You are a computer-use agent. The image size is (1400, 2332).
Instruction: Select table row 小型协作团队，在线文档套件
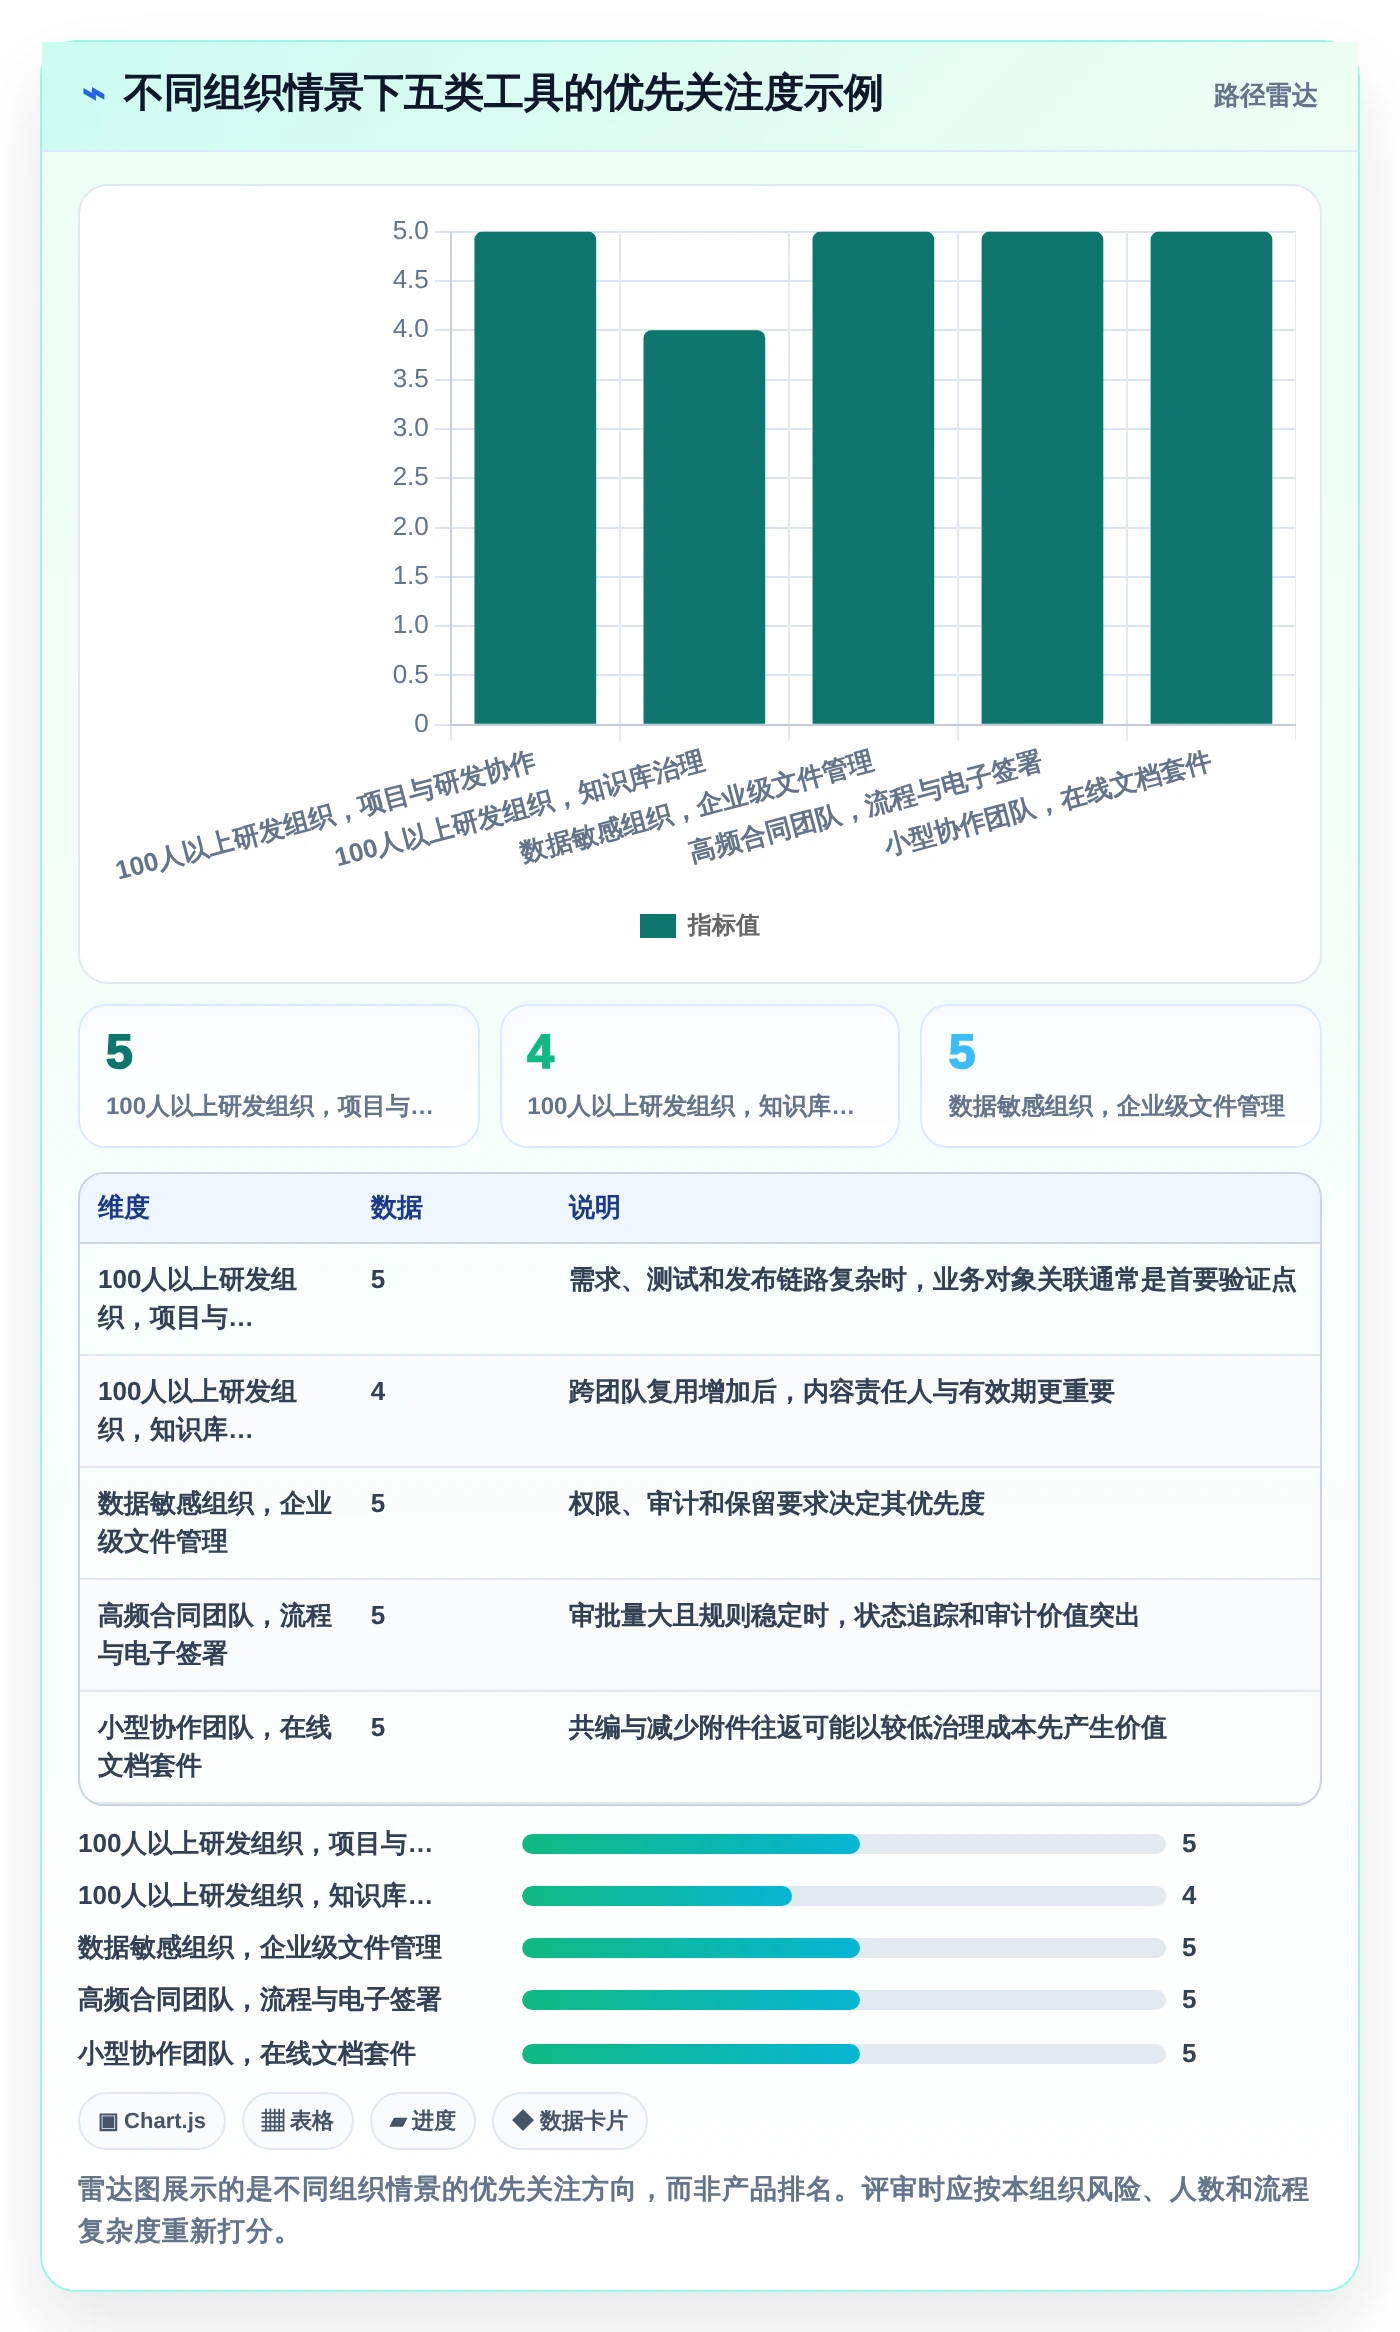[700, 1747]
